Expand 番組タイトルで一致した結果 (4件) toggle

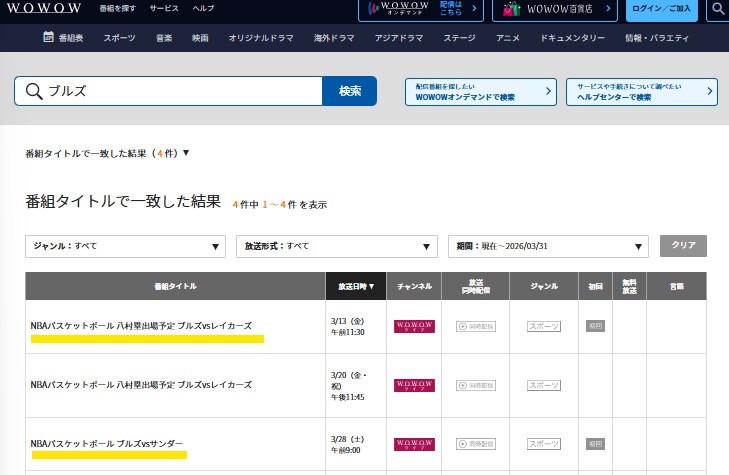107,153
